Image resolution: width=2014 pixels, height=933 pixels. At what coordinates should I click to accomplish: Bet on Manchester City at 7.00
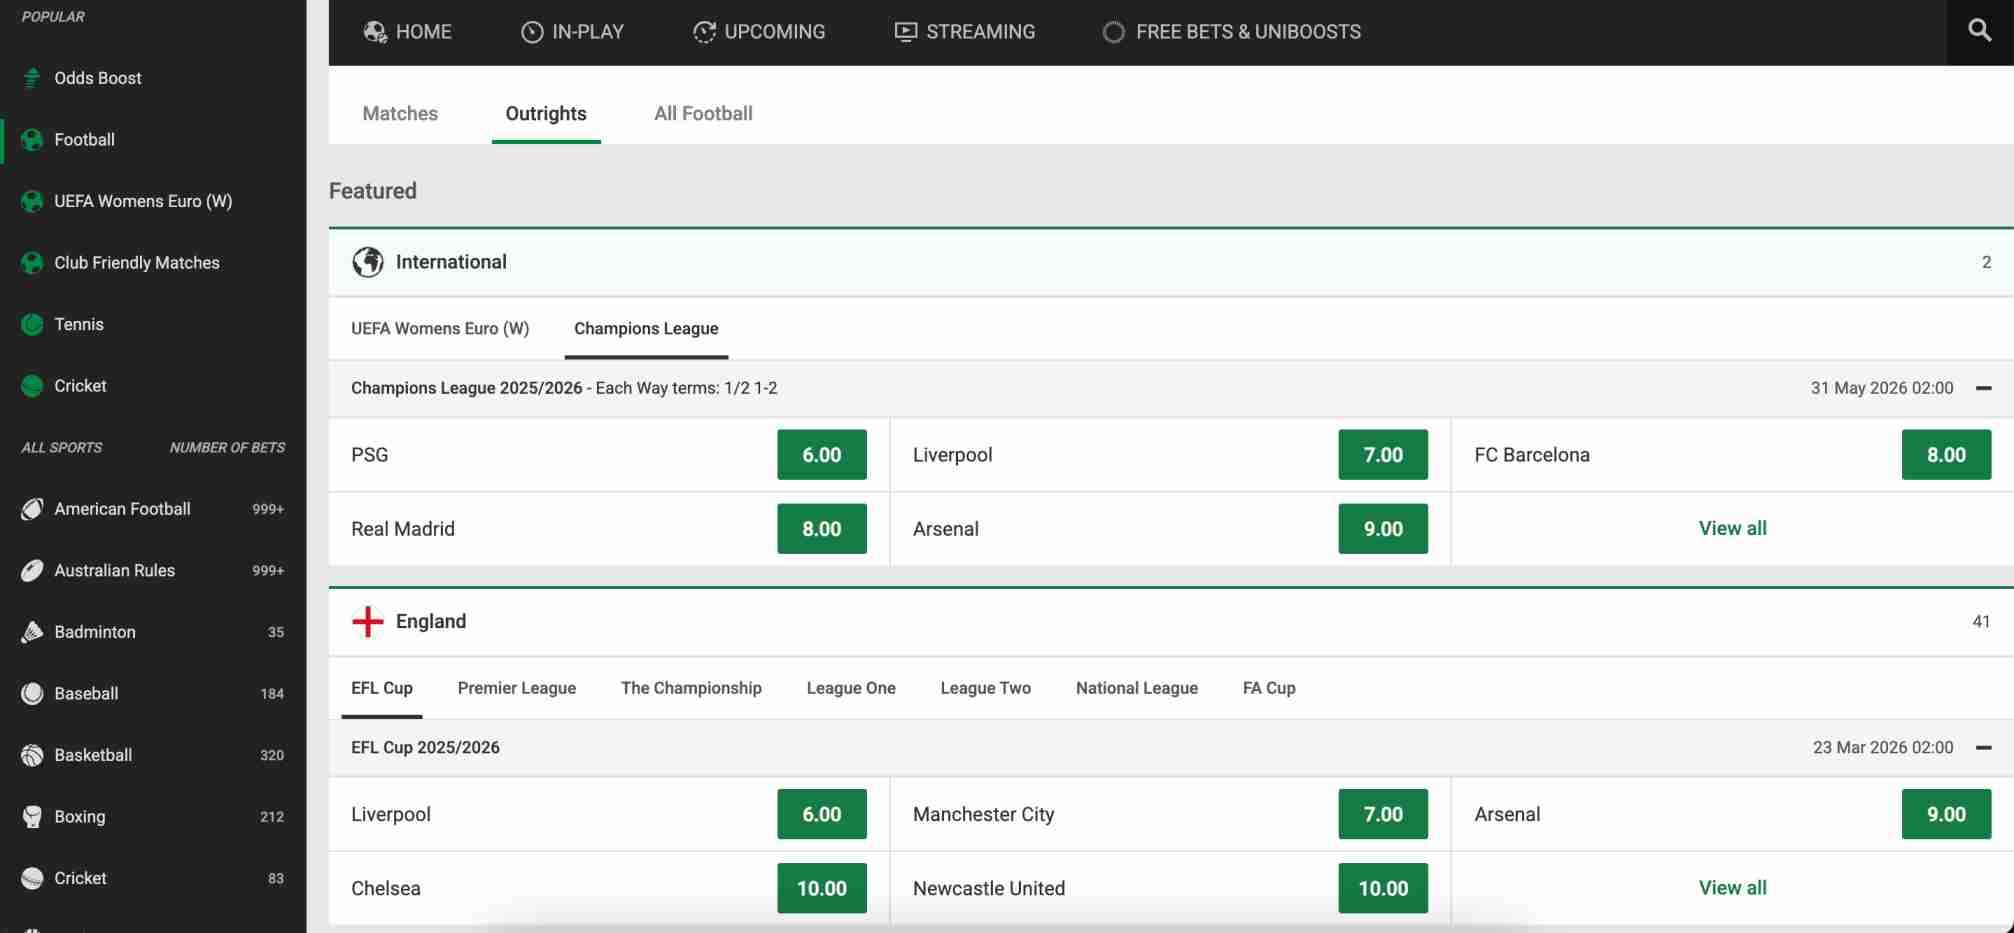[1383, 815]
